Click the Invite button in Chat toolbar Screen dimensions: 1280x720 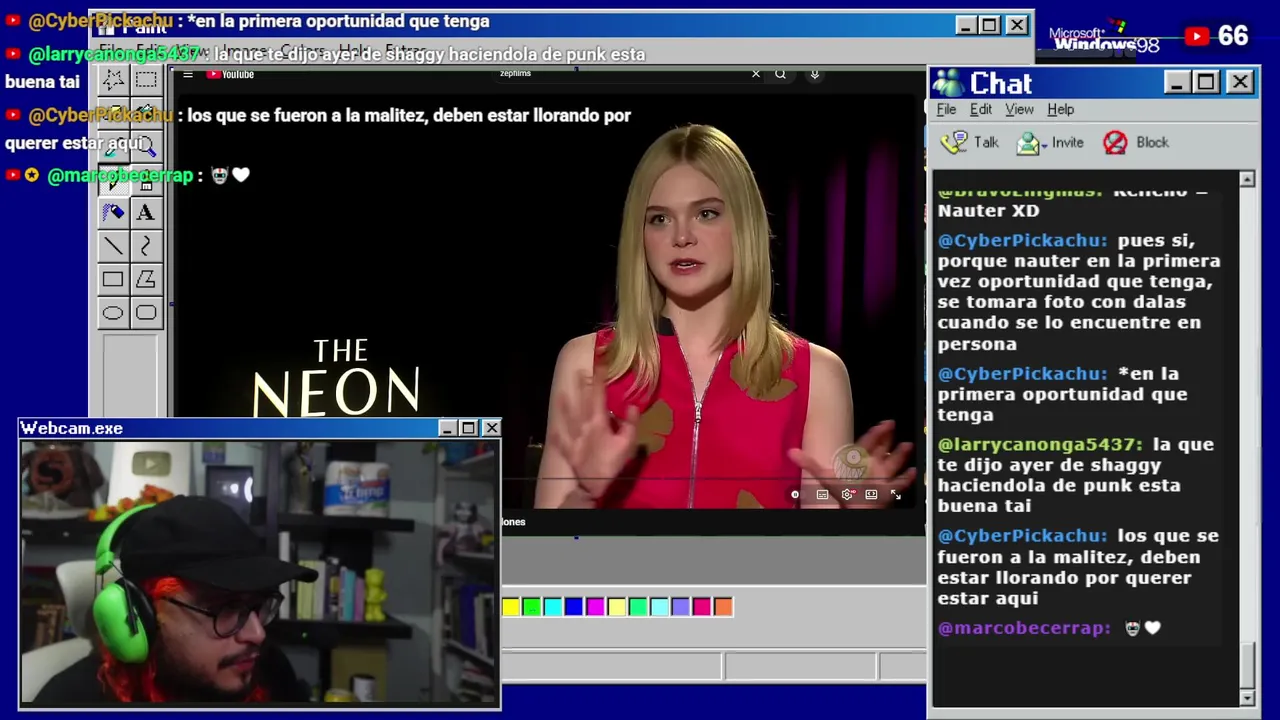click(x=1050, y=142)
